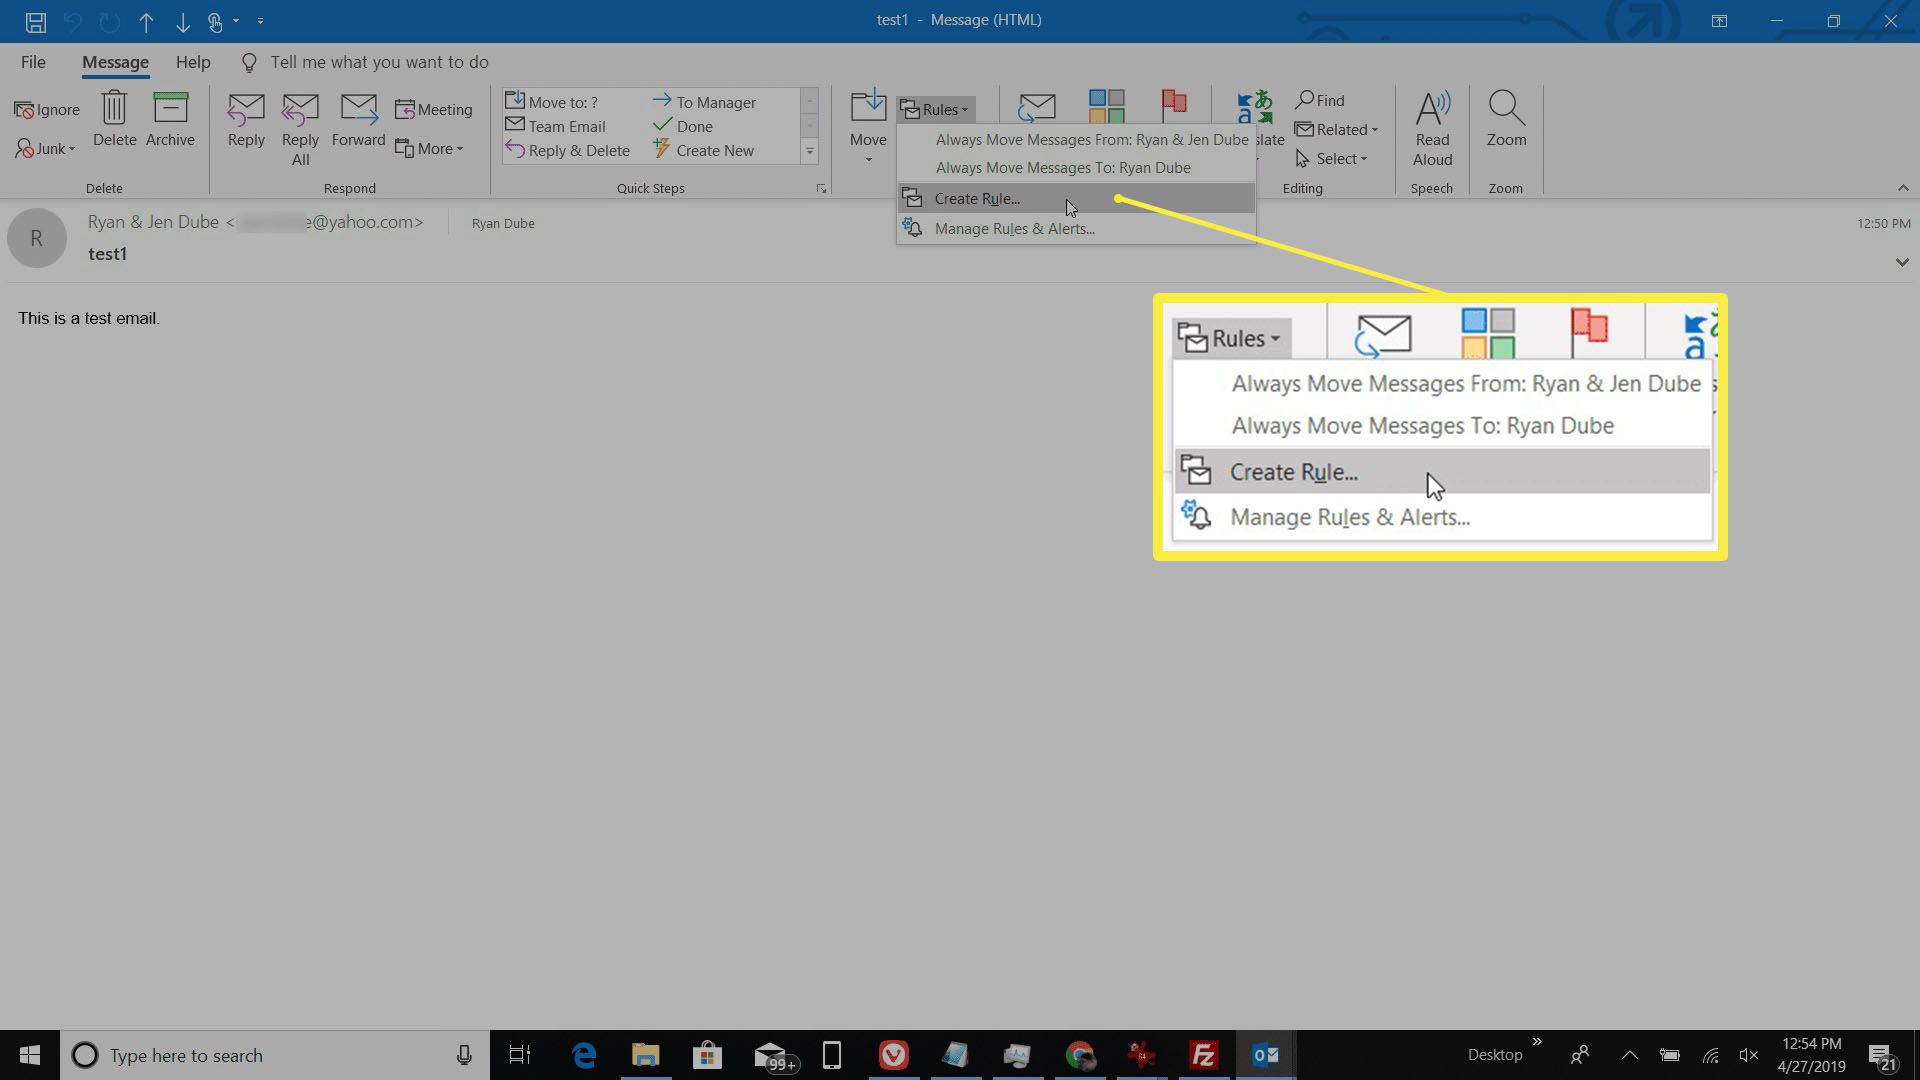
Task: Select the Create New quick step
Action: pos(703,150)
